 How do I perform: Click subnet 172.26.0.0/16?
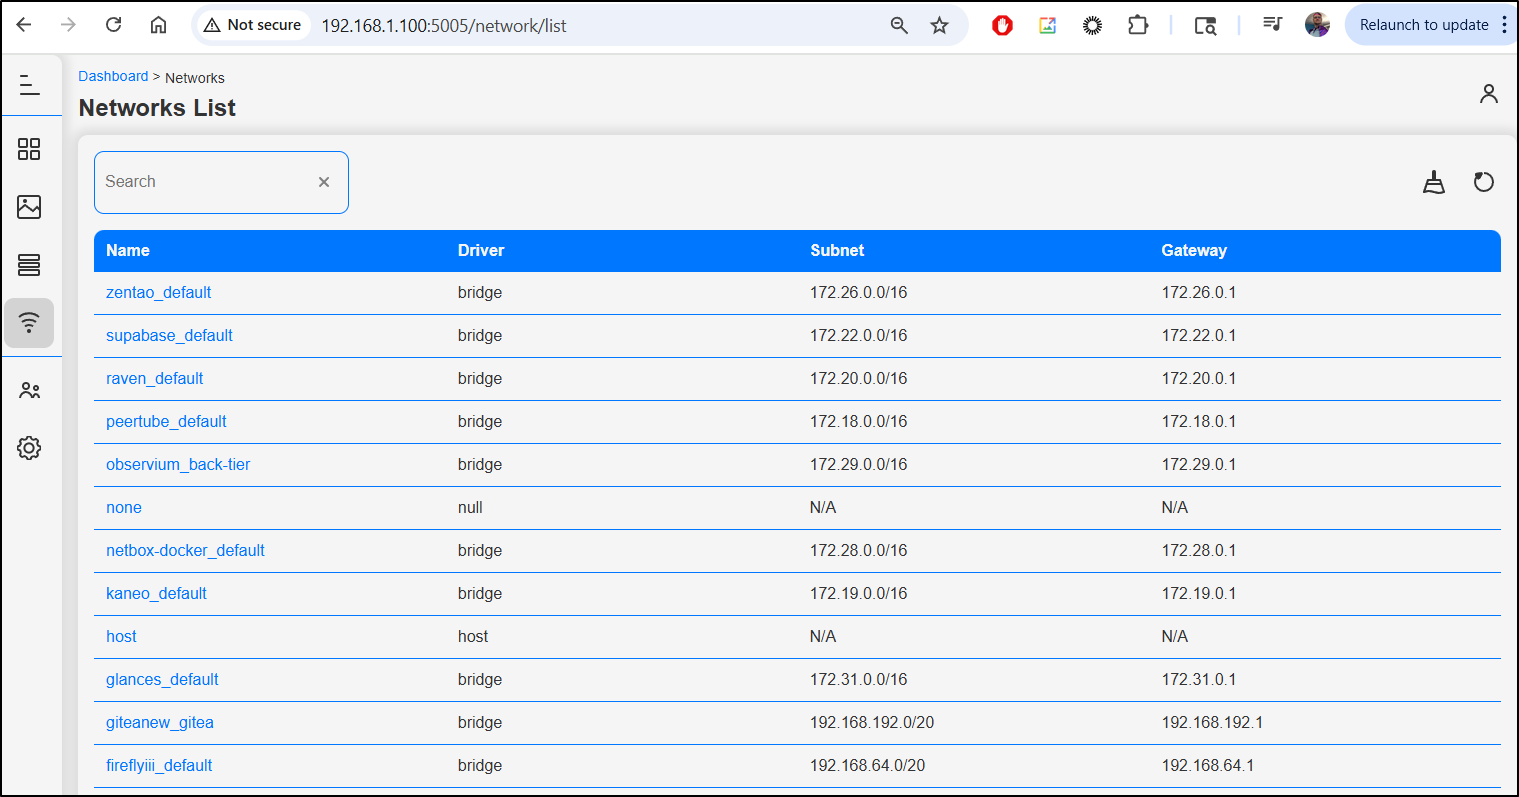pyautogui.click(x=859, y=292)
